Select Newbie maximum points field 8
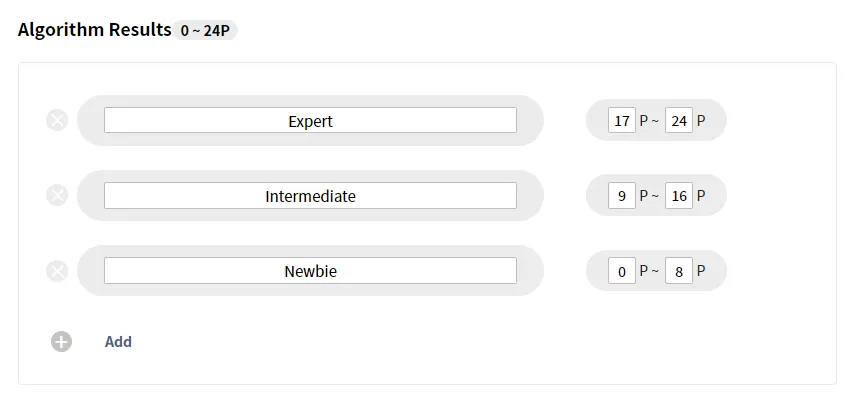The image size is (857, 401). (x=679, y=271)
